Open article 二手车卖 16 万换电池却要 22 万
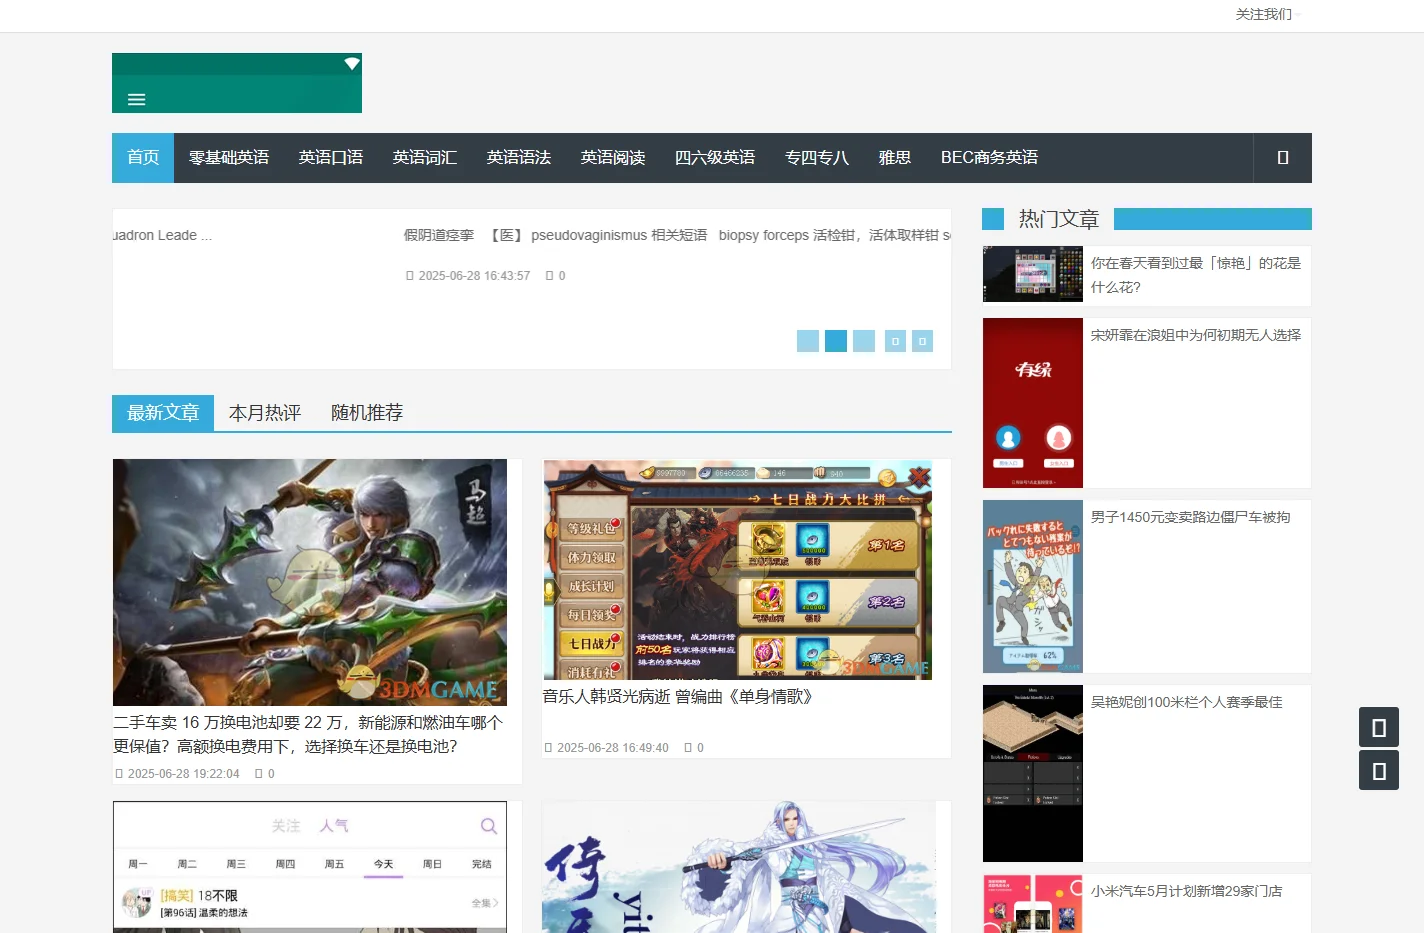1424x933 pixels. point(308,734)
